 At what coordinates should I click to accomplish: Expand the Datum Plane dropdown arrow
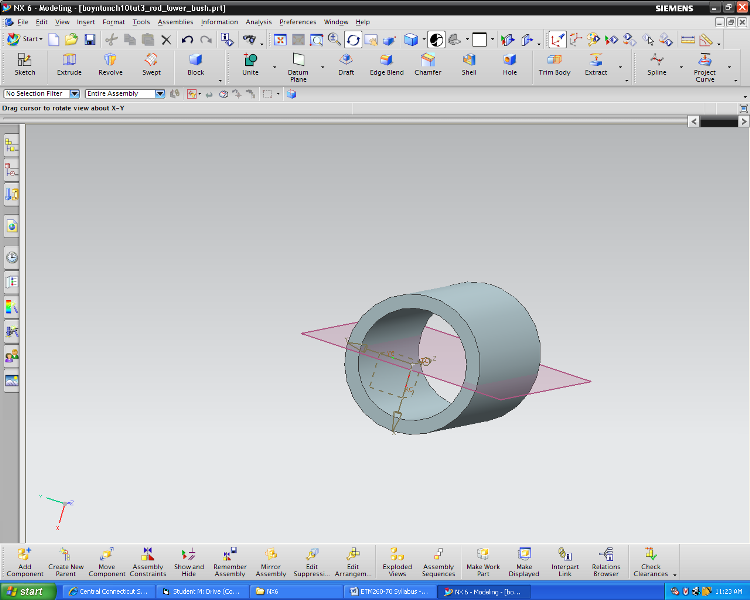pyautogui.click(x=322, y=68)
